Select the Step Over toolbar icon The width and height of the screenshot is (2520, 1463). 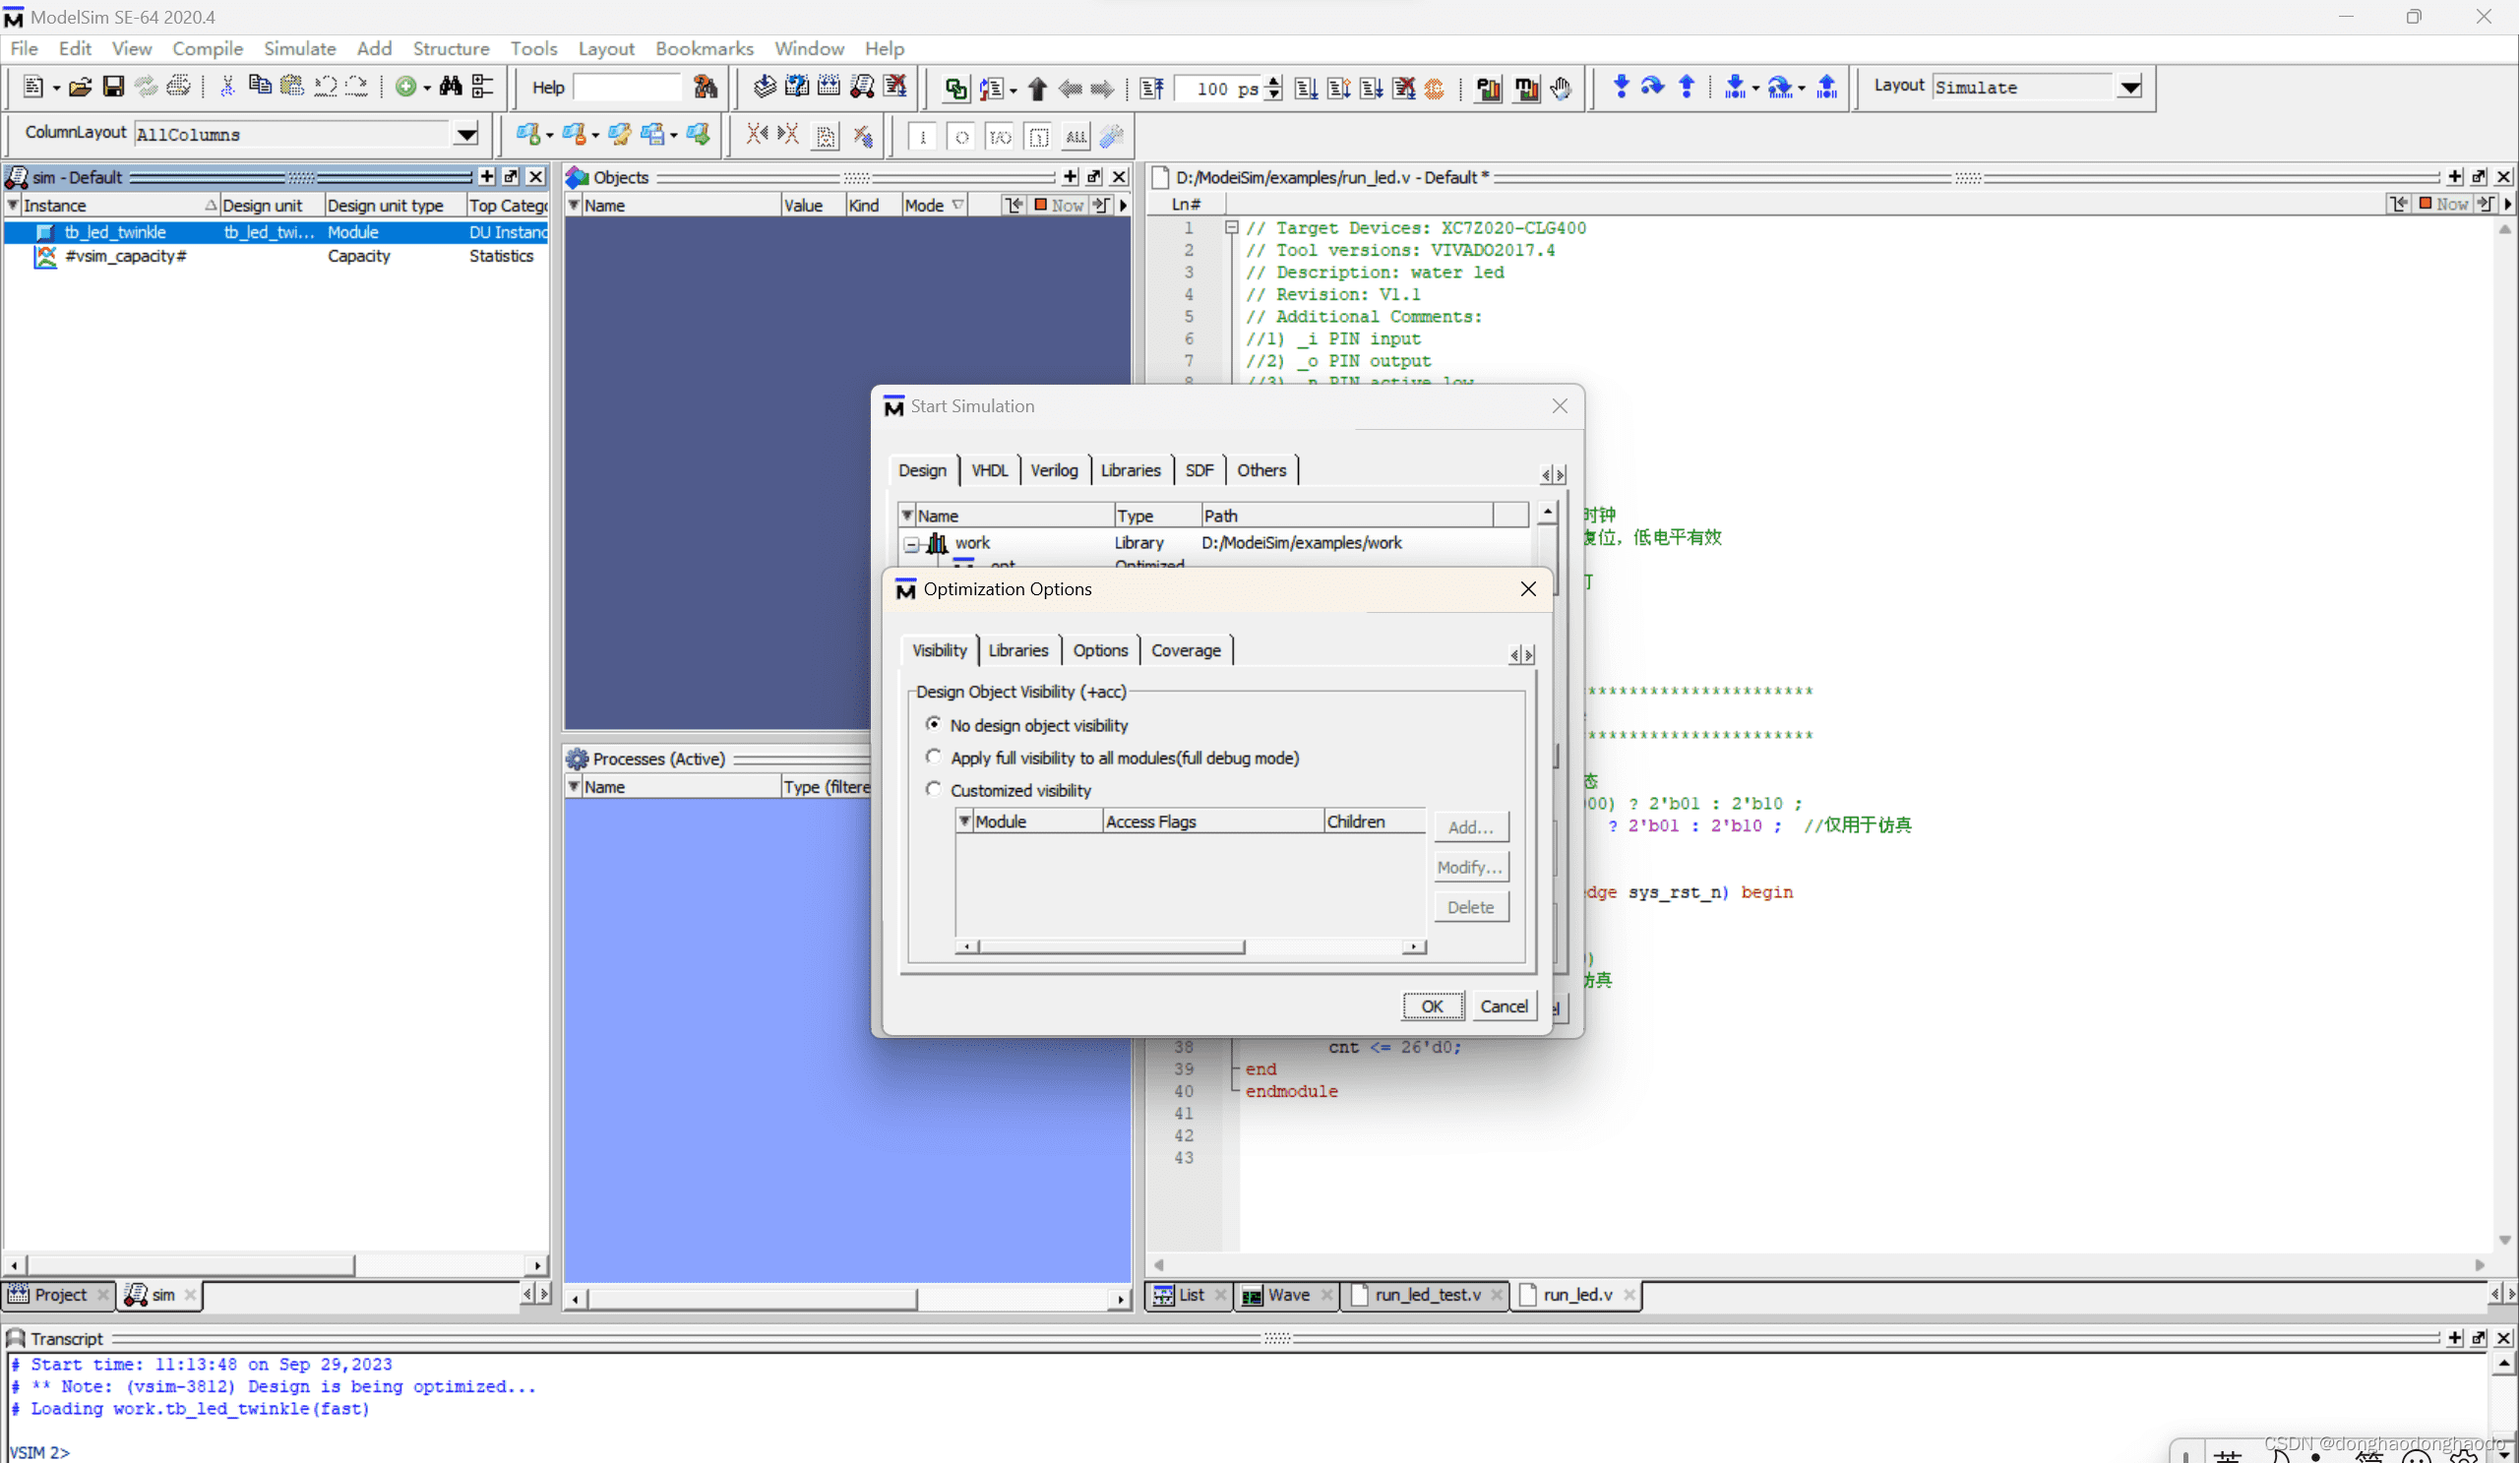(x=1651, y=87)
